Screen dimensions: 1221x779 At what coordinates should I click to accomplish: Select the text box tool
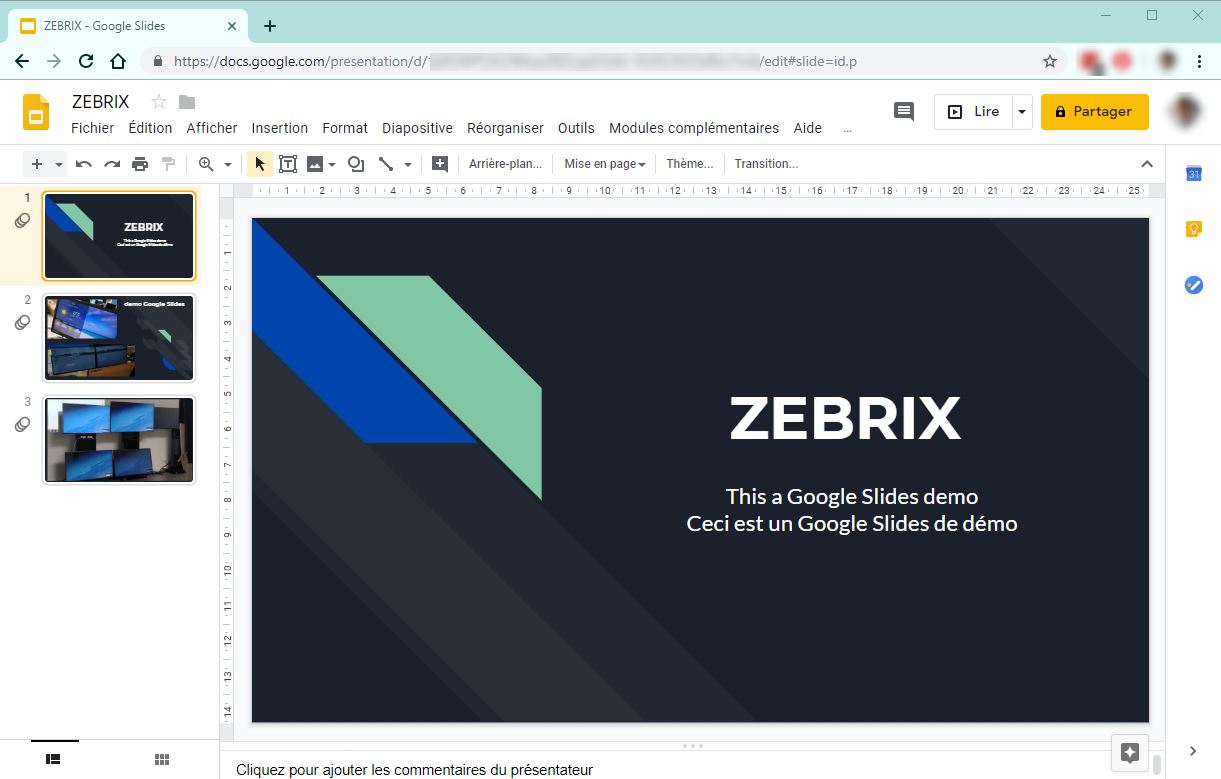(288, 164)
